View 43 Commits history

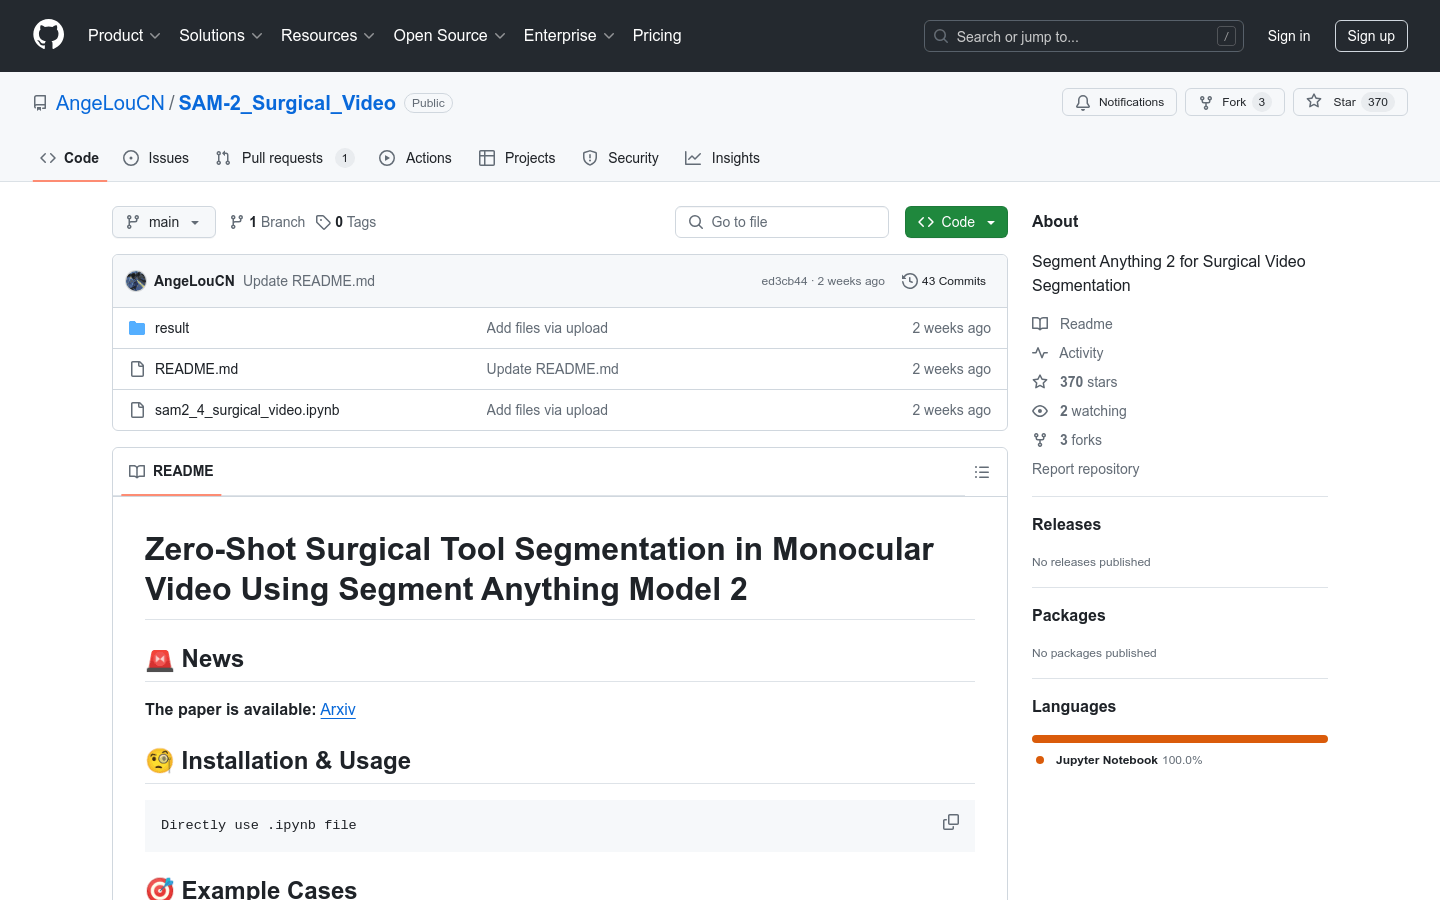coord(944,281)
